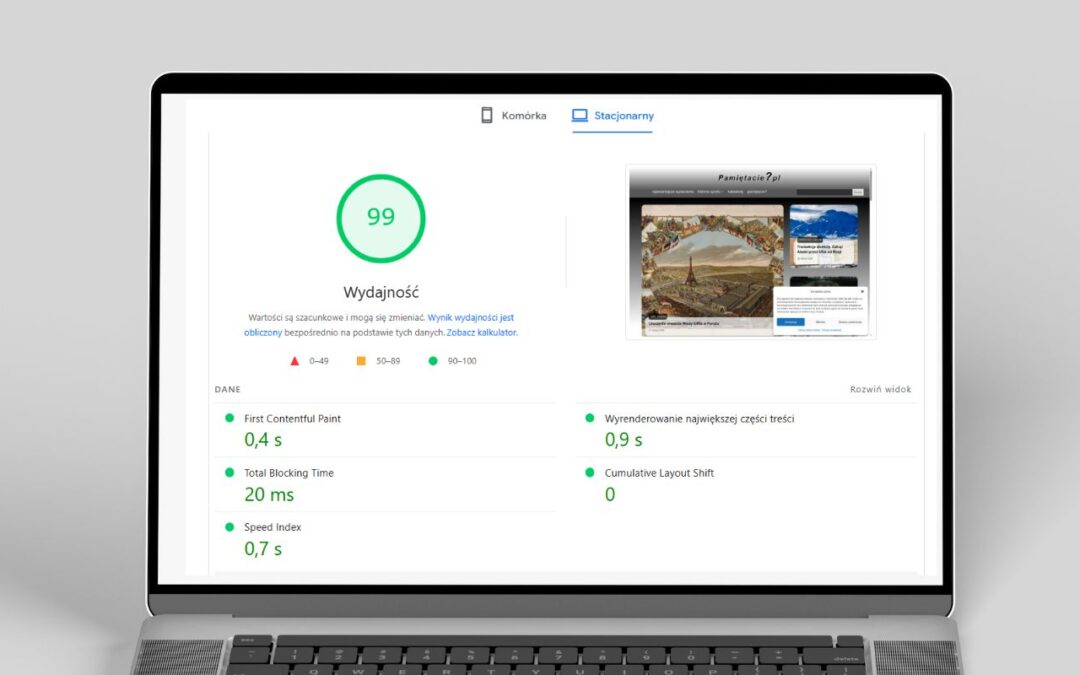Image resolution: width=1080 pixels, height=675 pixels.
Task: Expand details via Rozwiń widok
Action: (880, 390)
